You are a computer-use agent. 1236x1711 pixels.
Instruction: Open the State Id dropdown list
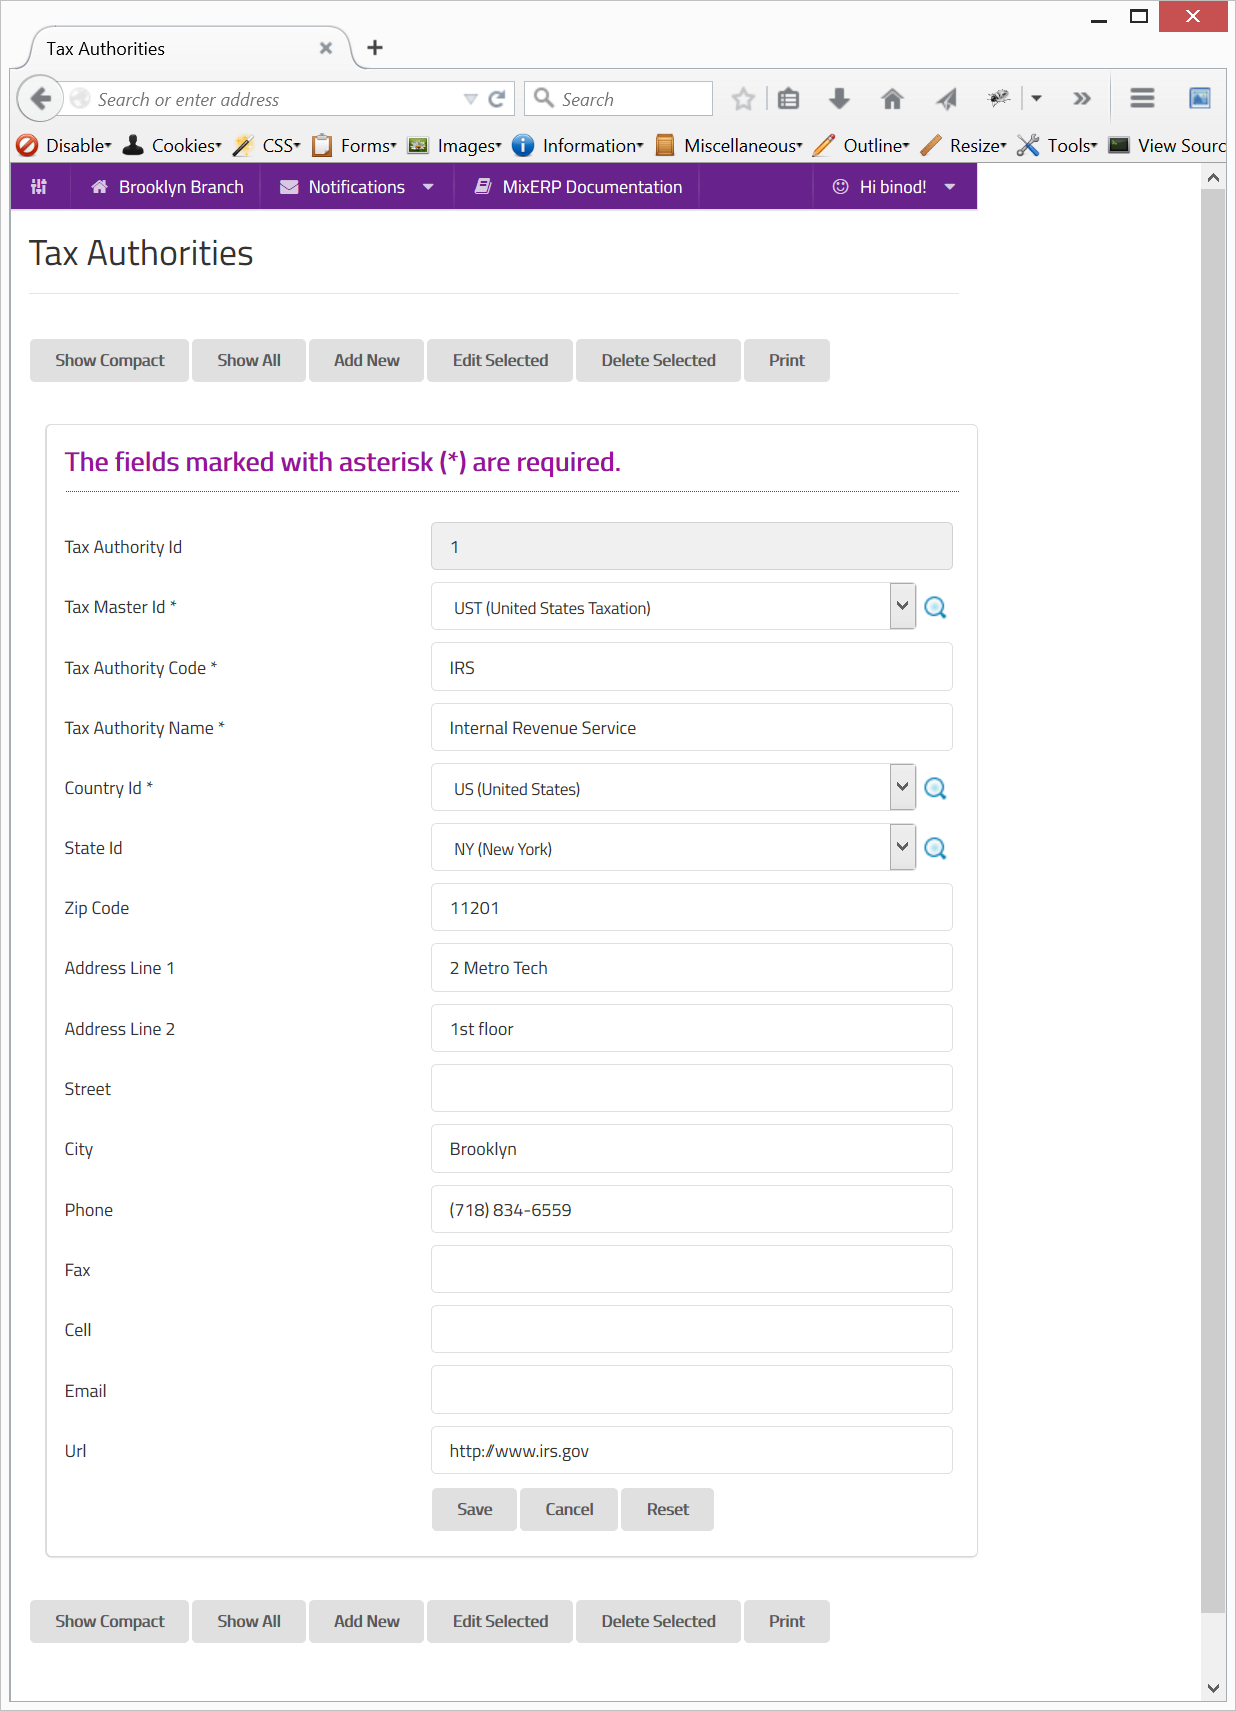pos(902,848)
